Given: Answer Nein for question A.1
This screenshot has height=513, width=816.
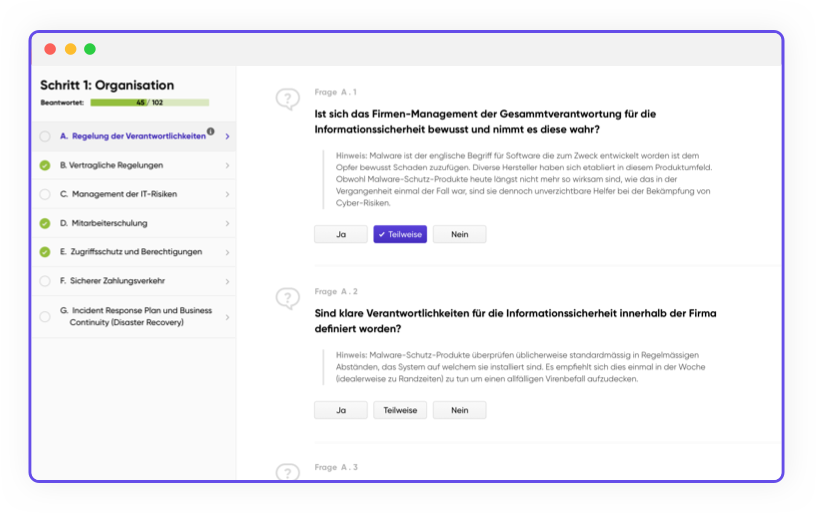Looking at the screenshot, I should click(460, 234).
